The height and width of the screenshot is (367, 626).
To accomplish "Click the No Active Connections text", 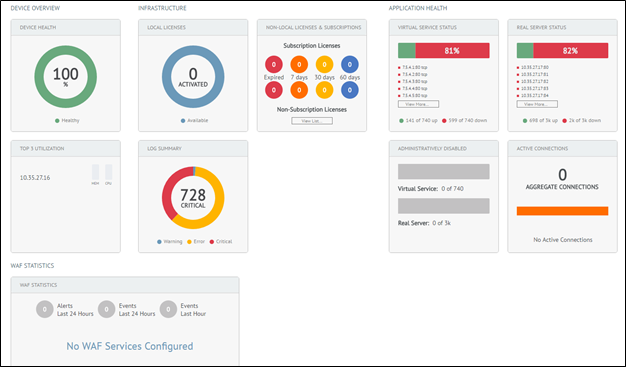I will point(563,240).
